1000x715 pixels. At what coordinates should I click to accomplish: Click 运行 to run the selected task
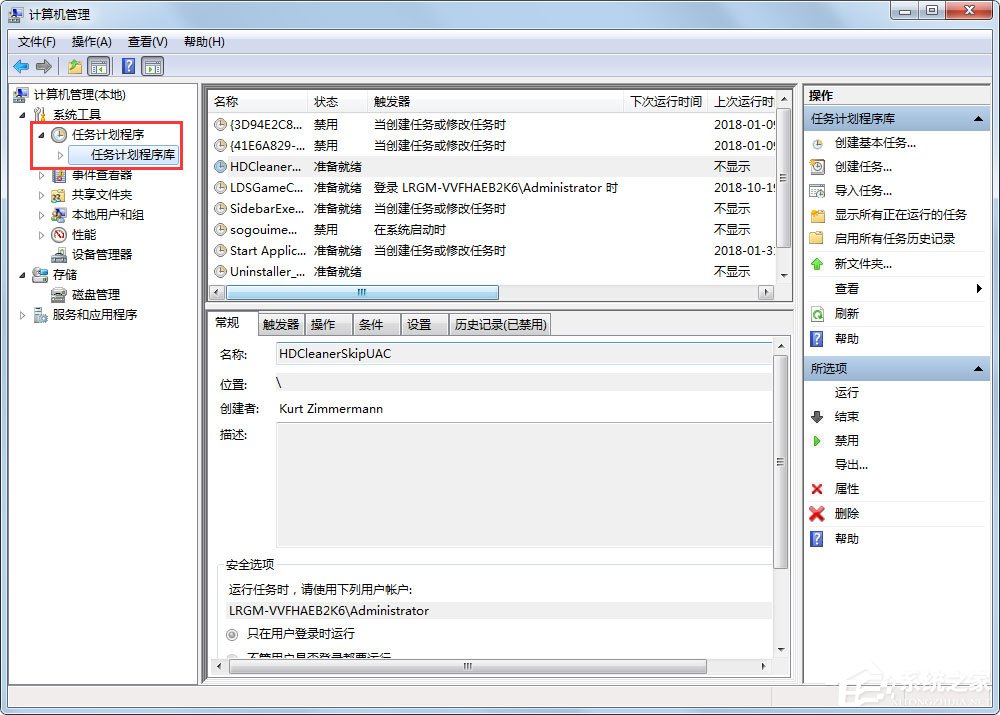(x=846, y=392)
